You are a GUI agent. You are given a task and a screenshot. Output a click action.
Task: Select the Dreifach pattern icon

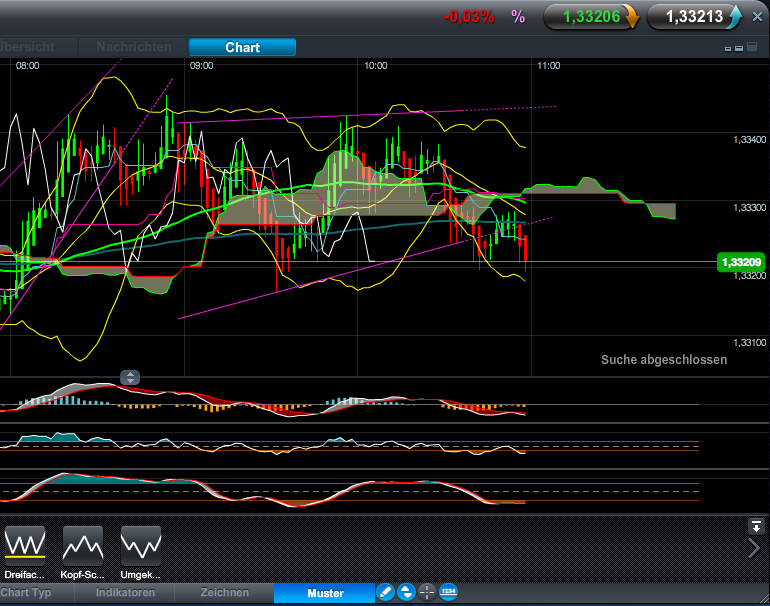click(25, 546)
